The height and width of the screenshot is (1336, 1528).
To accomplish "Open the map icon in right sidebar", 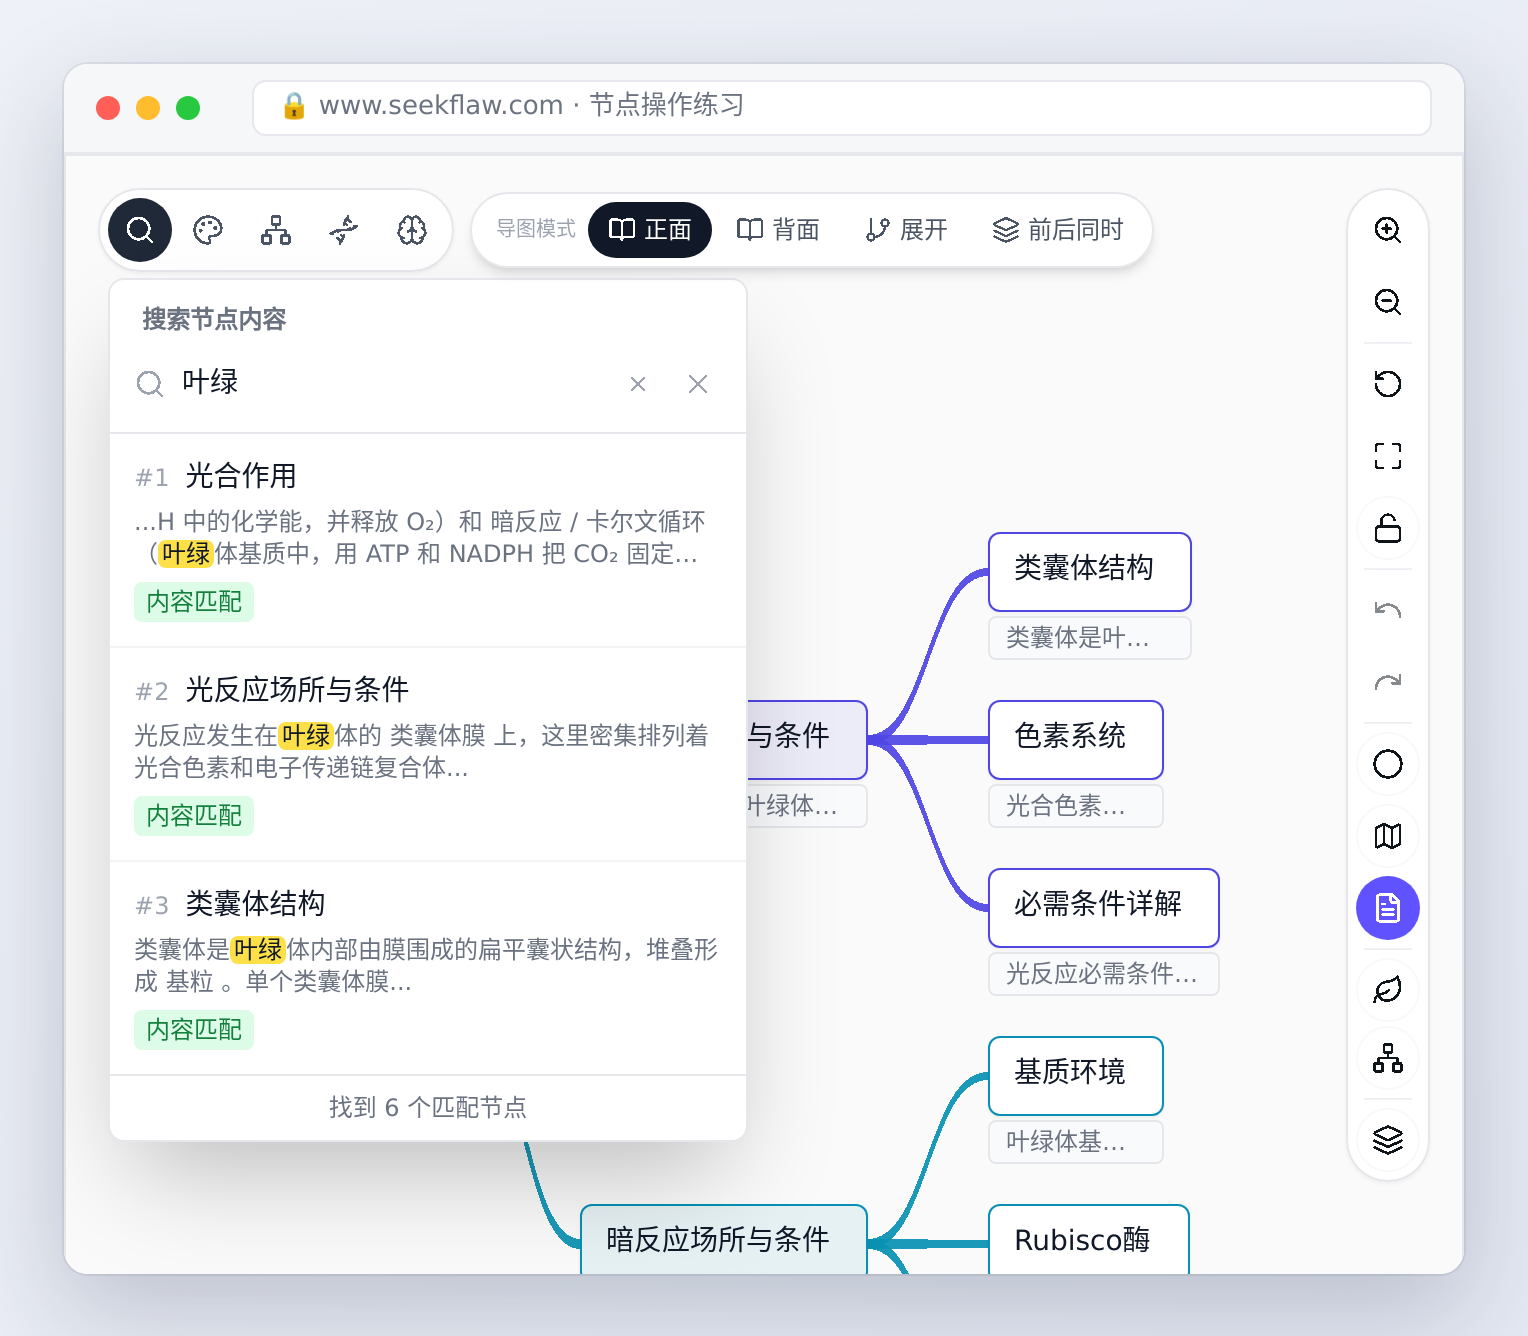I will tap(1388, 836).
